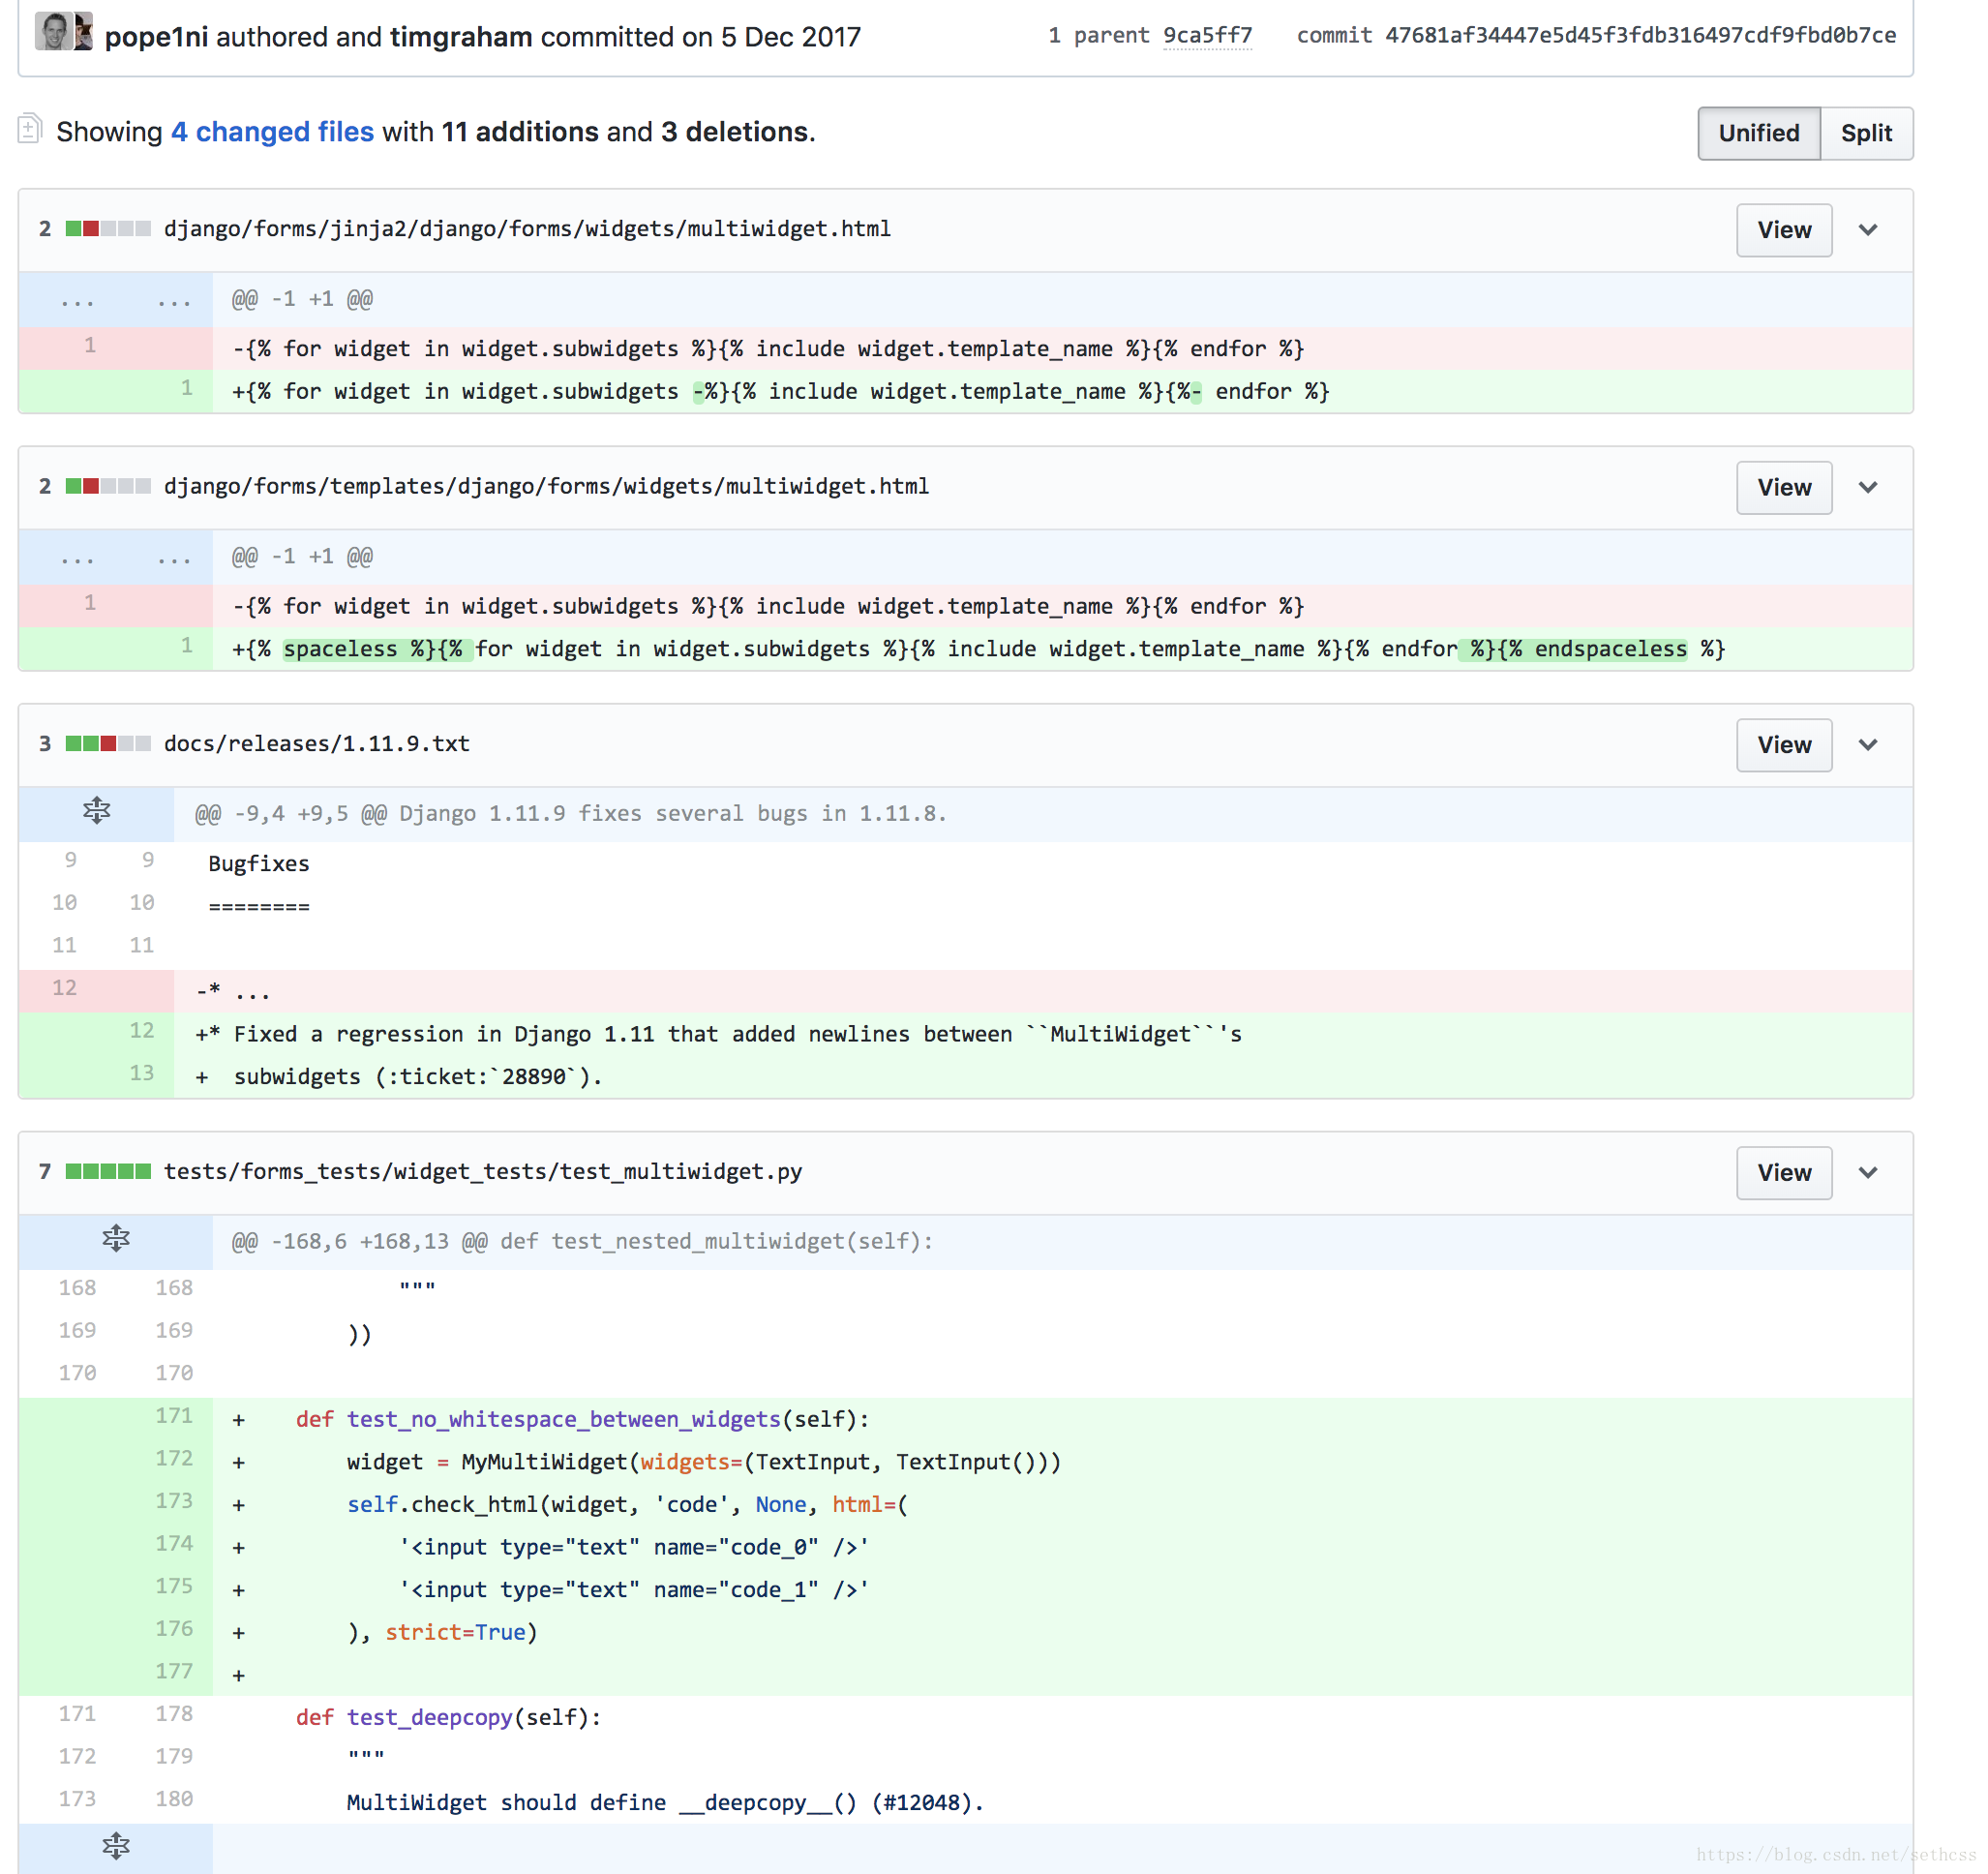View docs/releases/1.11.9.txt file
This screenshot has height=1874, width=1988.
pyautogui.click(x=1784, y=745)
